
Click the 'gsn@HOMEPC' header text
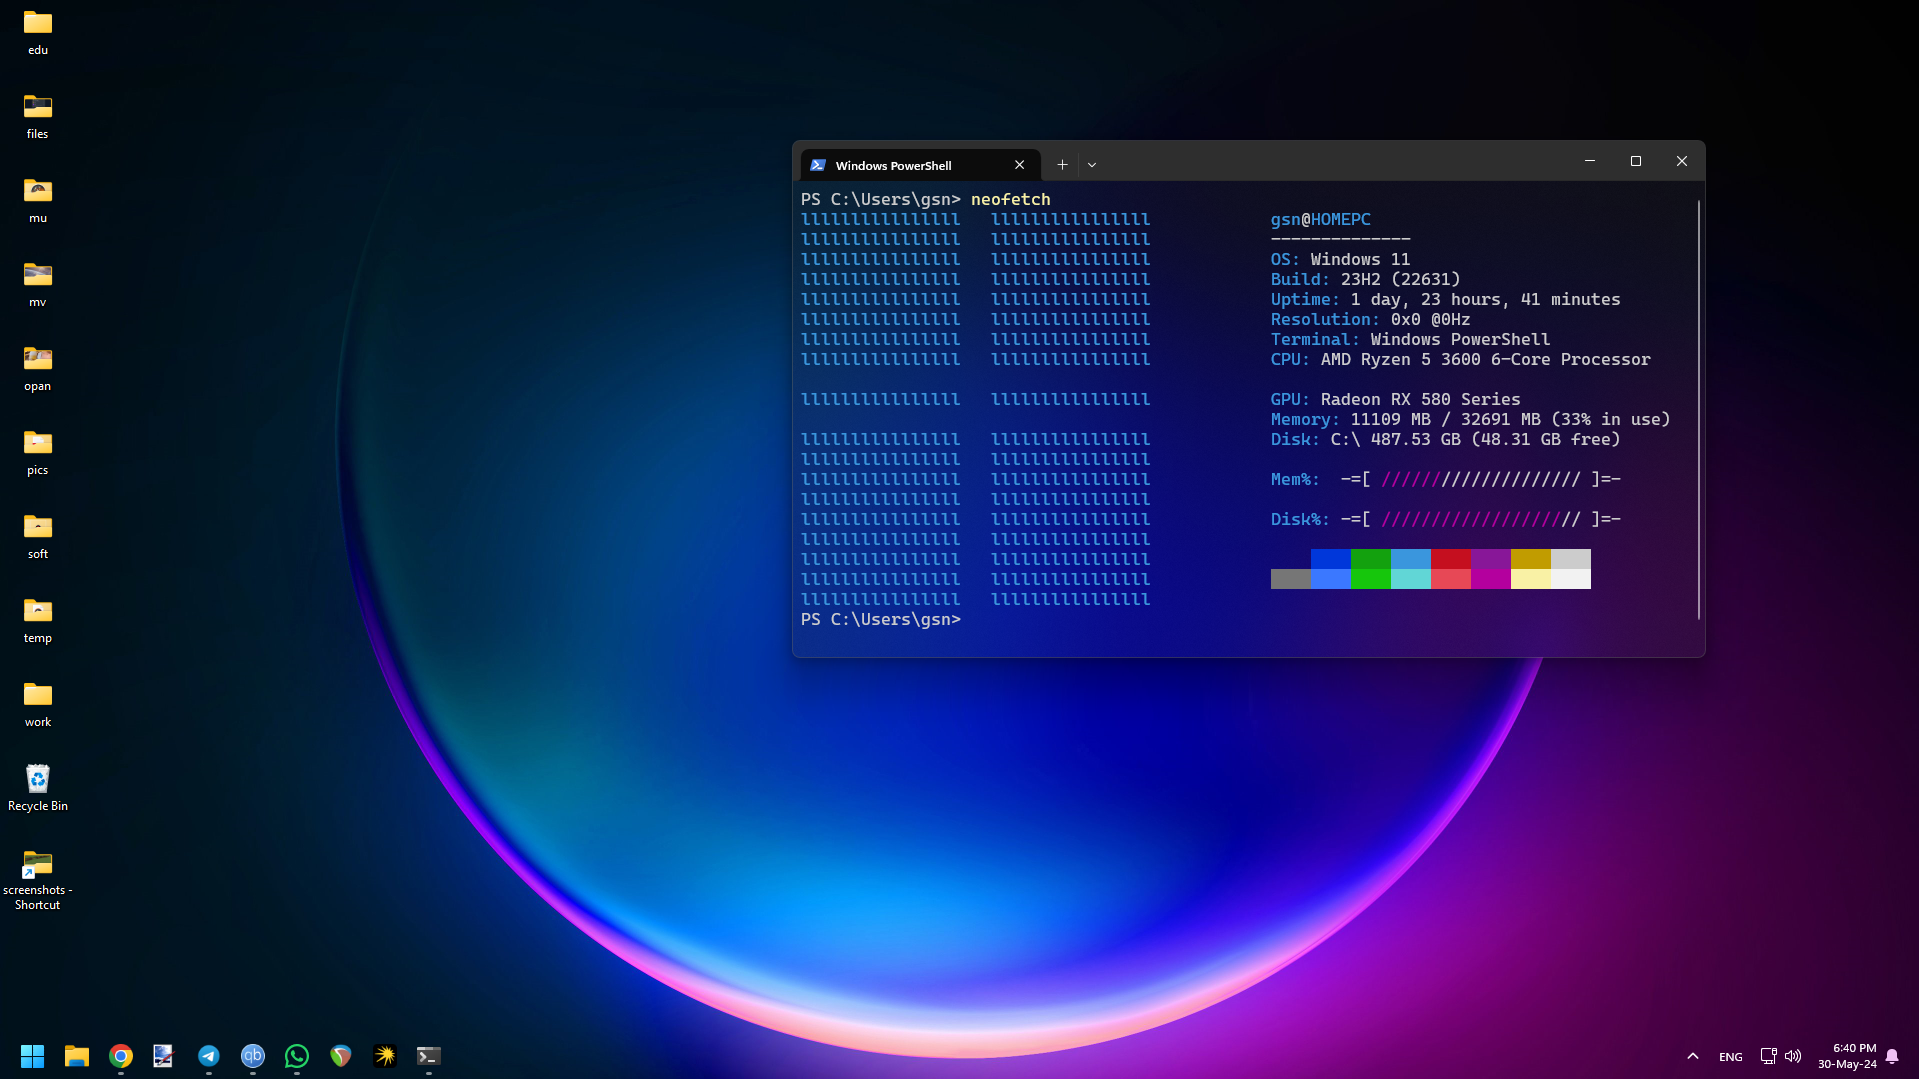coord(1320,219)
